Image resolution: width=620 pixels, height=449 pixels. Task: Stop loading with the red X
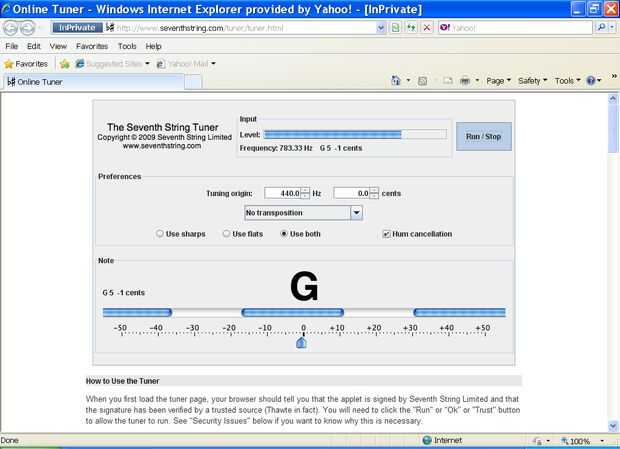tap(427, 28)
